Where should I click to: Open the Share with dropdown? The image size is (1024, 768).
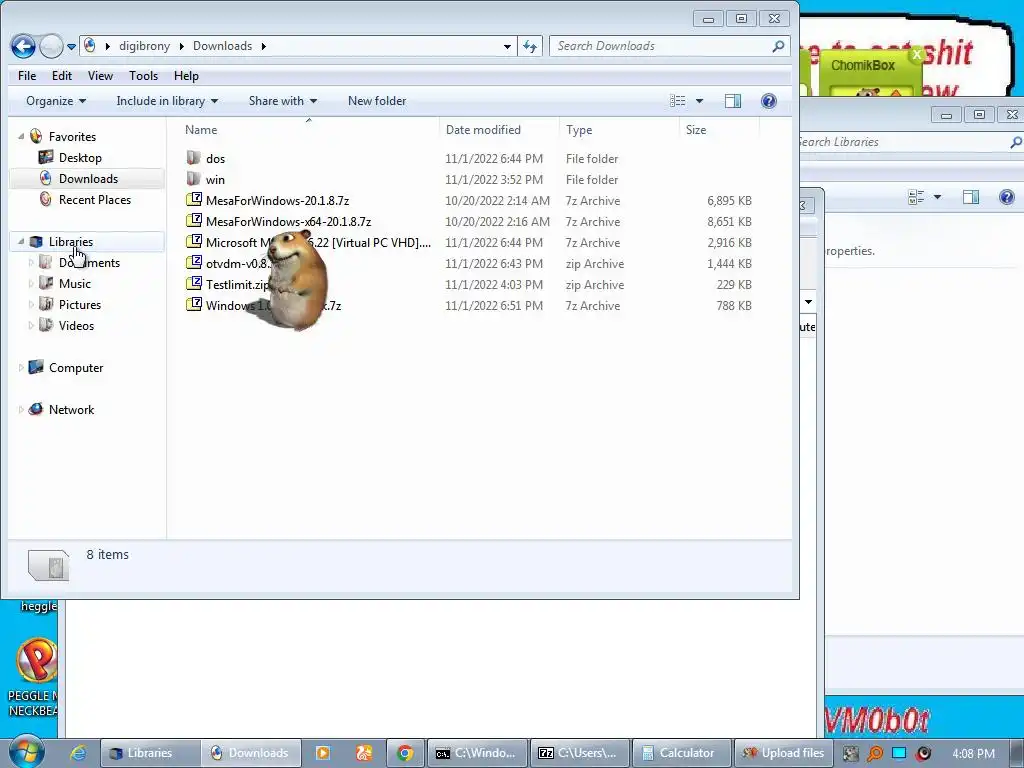[x=283, y=101]
